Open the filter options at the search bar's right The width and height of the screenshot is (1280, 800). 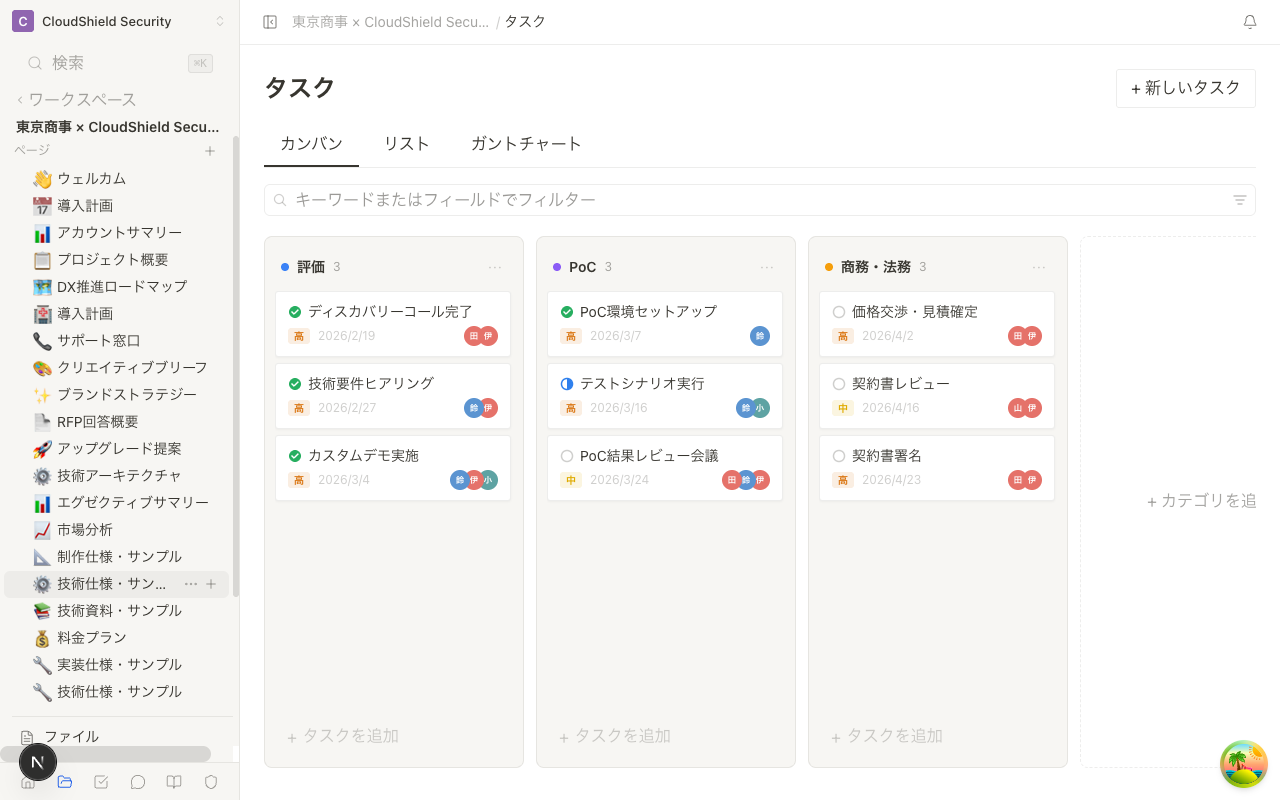(x=1239, y=200)
